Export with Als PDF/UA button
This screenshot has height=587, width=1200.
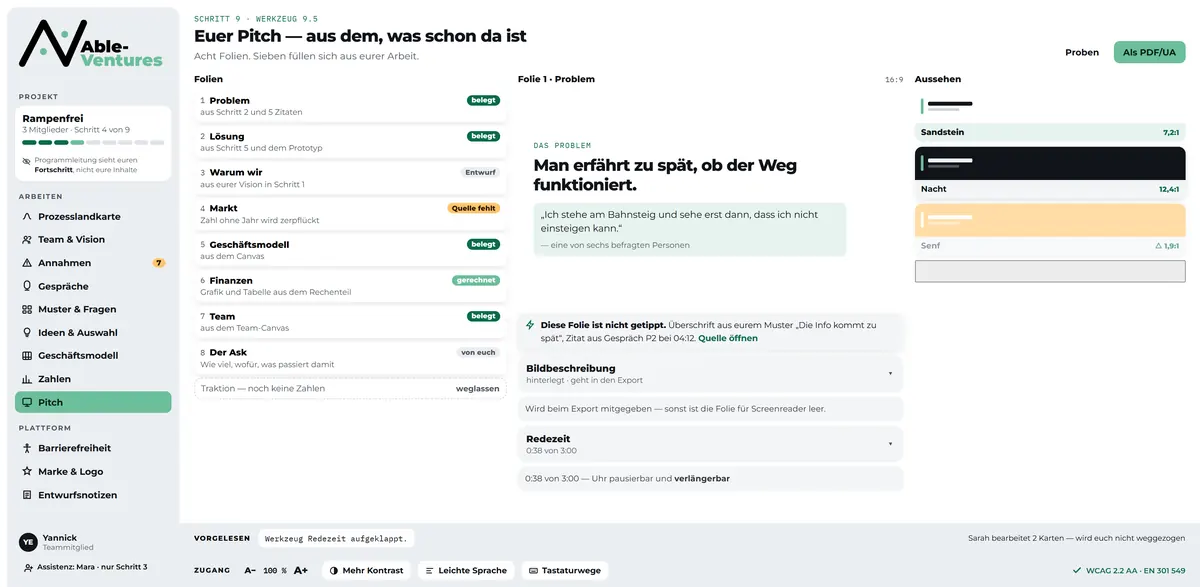pyautogui.click(x=1150, y=52)
